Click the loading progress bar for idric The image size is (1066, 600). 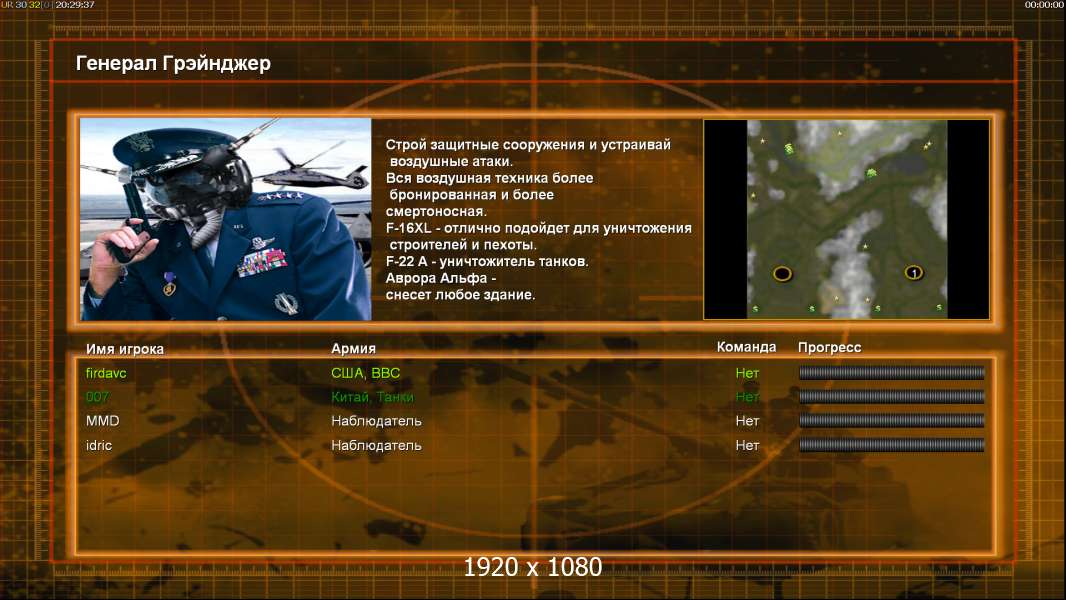click(x=891, y=445)
